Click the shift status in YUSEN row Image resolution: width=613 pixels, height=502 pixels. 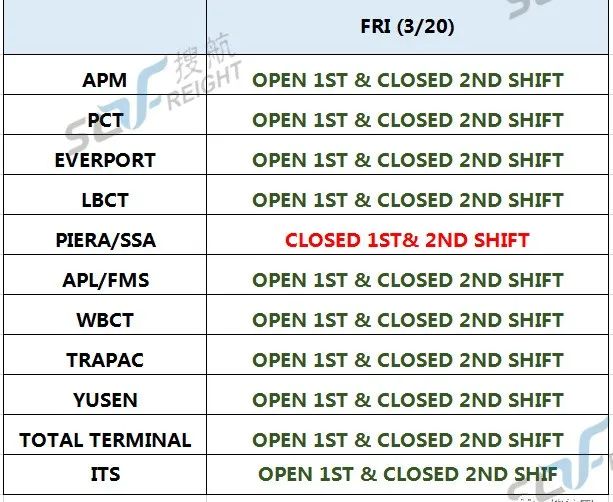coord(407,400)
